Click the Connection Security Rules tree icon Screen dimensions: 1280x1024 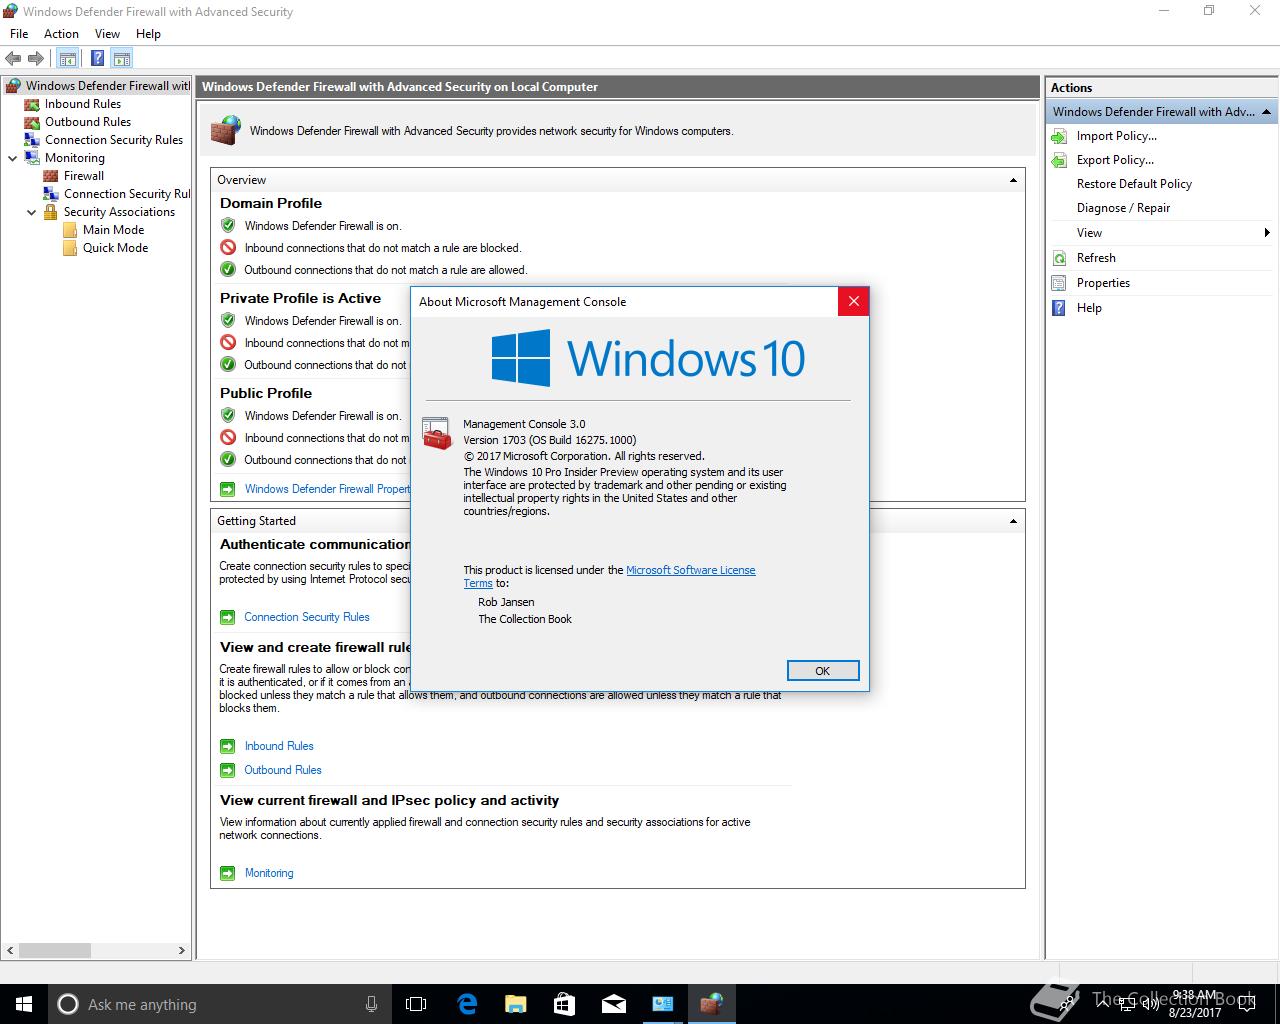pyautogui.click(x=32, y=140)
